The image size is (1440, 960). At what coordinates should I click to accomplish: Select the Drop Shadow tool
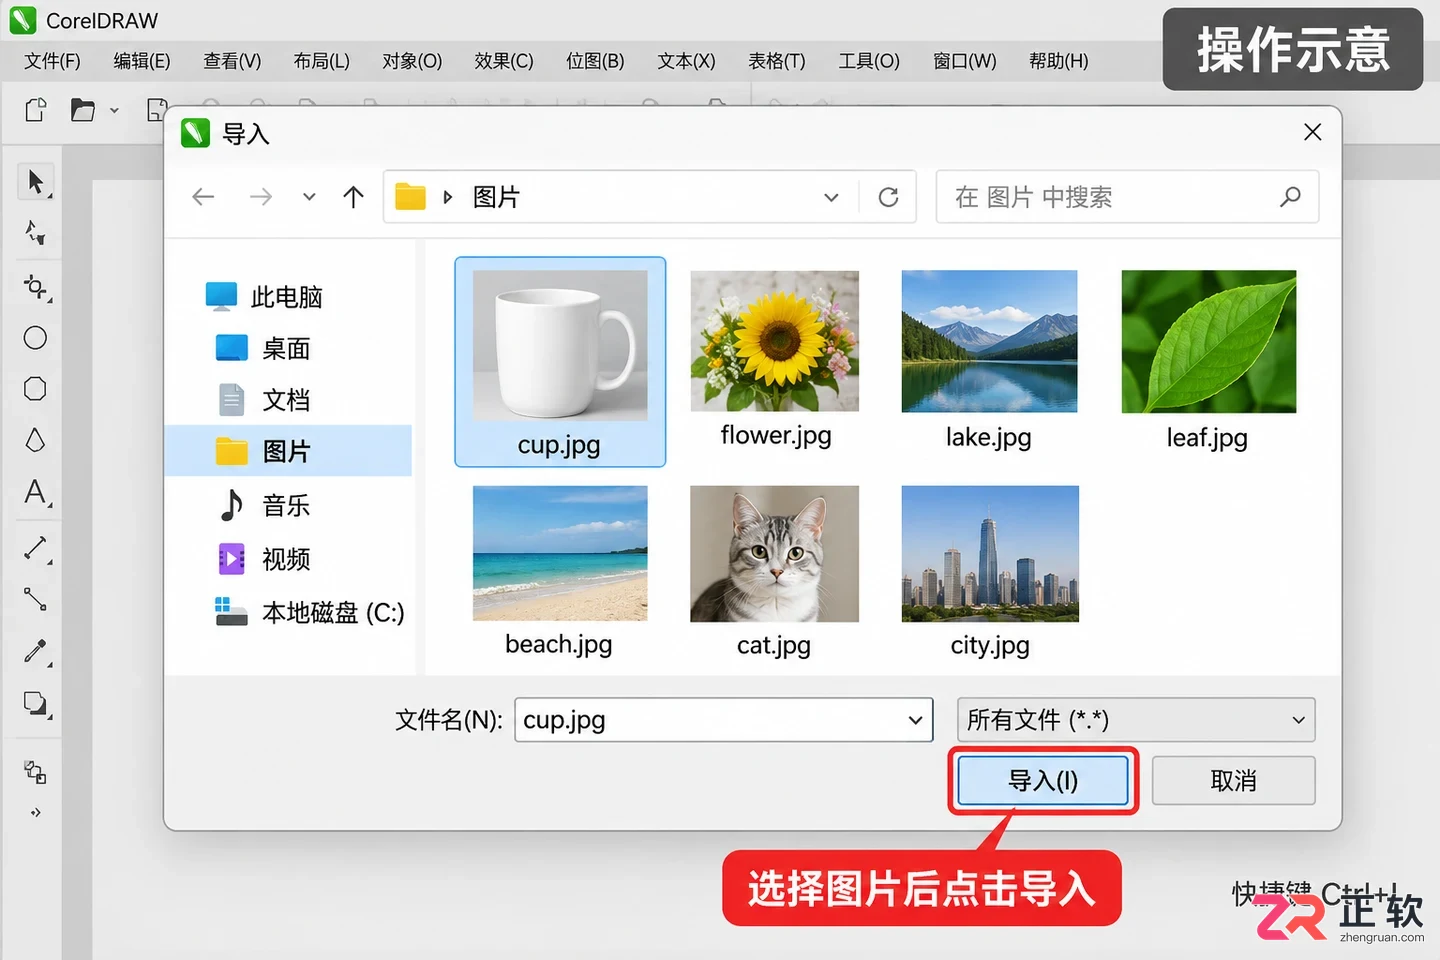click(x=36, y=704)
